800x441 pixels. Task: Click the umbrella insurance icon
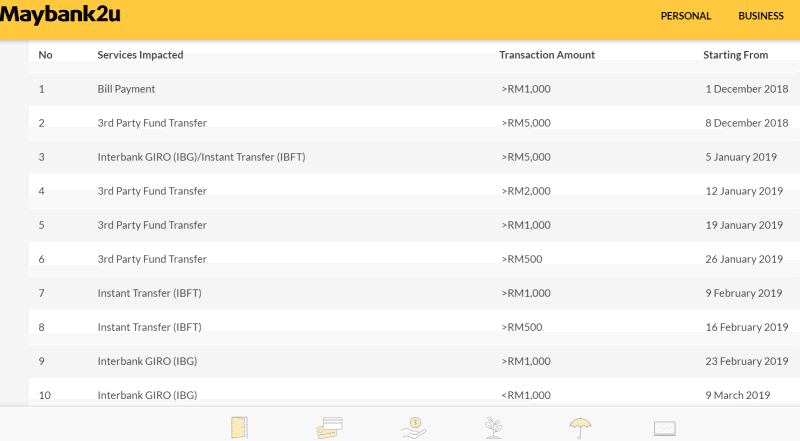tap(580, 428)
